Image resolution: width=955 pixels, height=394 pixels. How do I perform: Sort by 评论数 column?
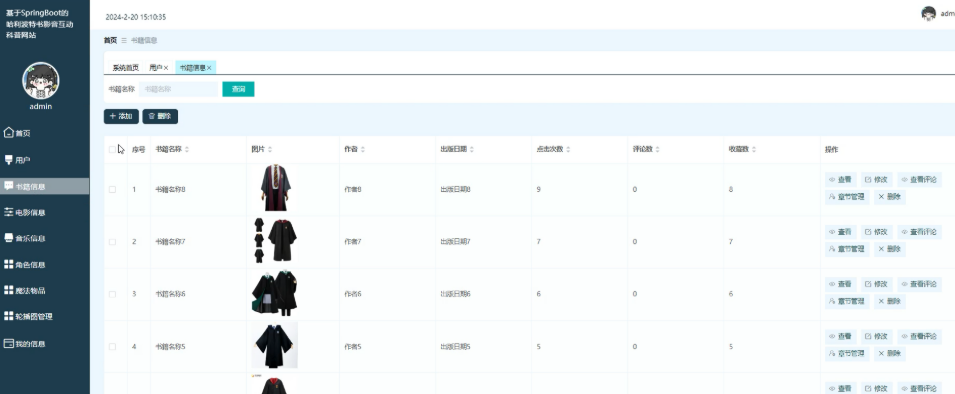pyautogui.click(x=657, y=149)
